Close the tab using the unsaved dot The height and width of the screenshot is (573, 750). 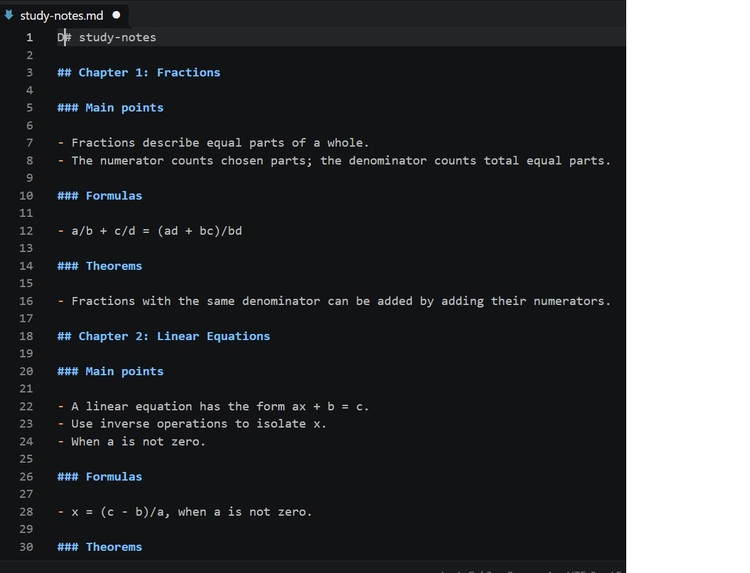pos(116,15)
